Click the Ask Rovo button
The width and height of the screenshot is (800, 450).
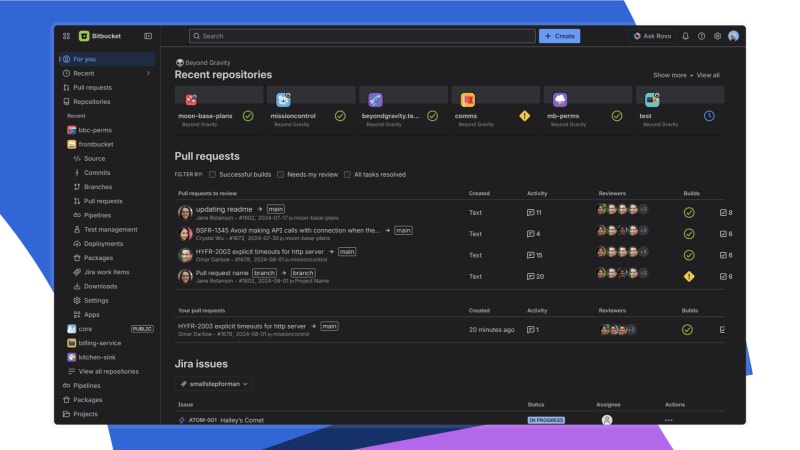click(x=653, y=36)
